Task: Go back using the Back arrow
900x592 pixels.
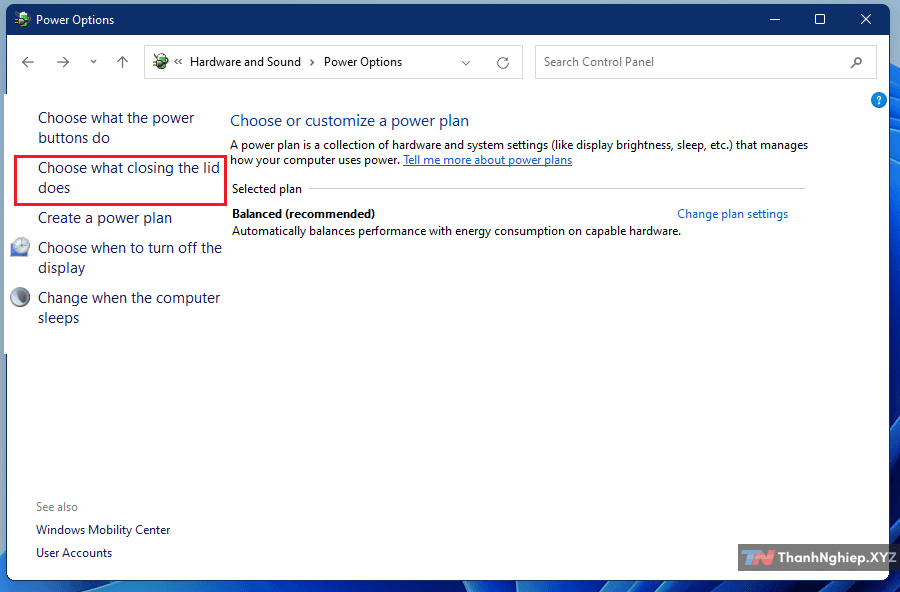Action: pyautogui.click(x=28, y=62)
